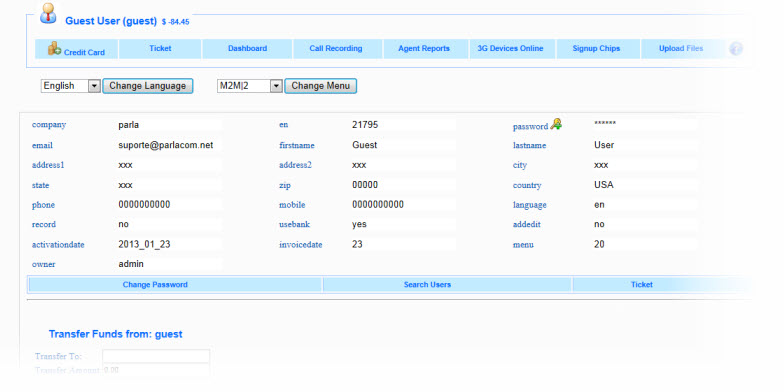784x392 pixels.
Task: Open the Credit Card menu item
Action: 76,49
